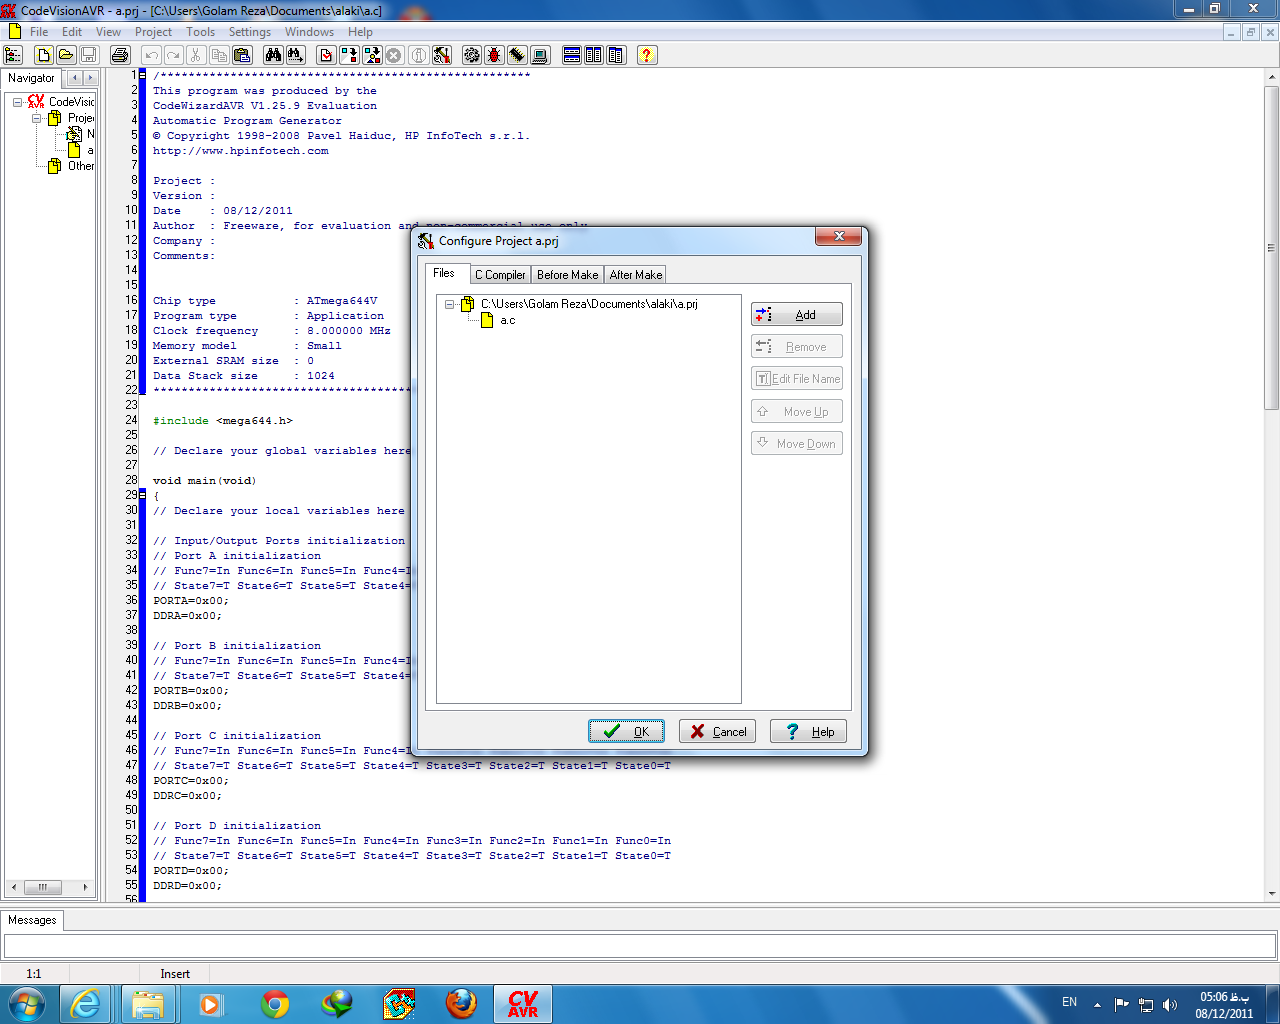Click the Redo toolbar arrow
The height and width of the screenshot is (1024, 1280).
(x=173, y=55)
